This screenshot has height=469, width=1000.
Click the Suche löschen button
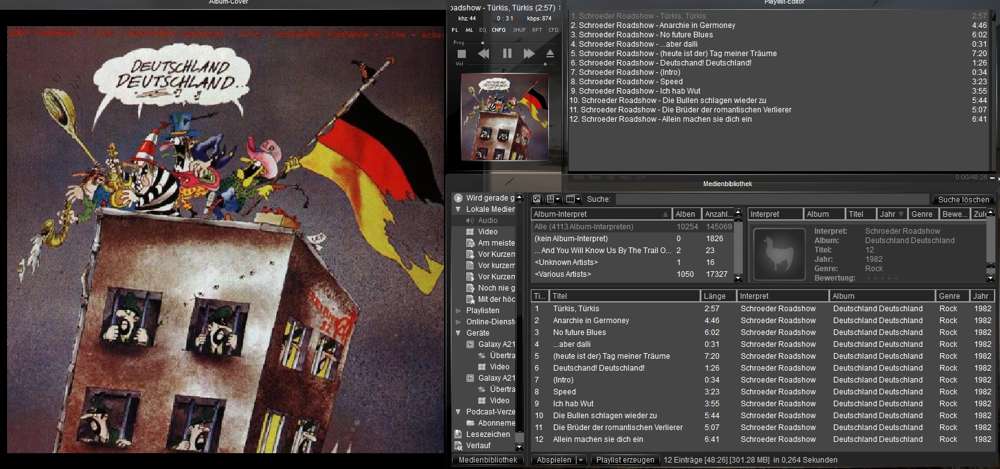(x=961, y=199)
